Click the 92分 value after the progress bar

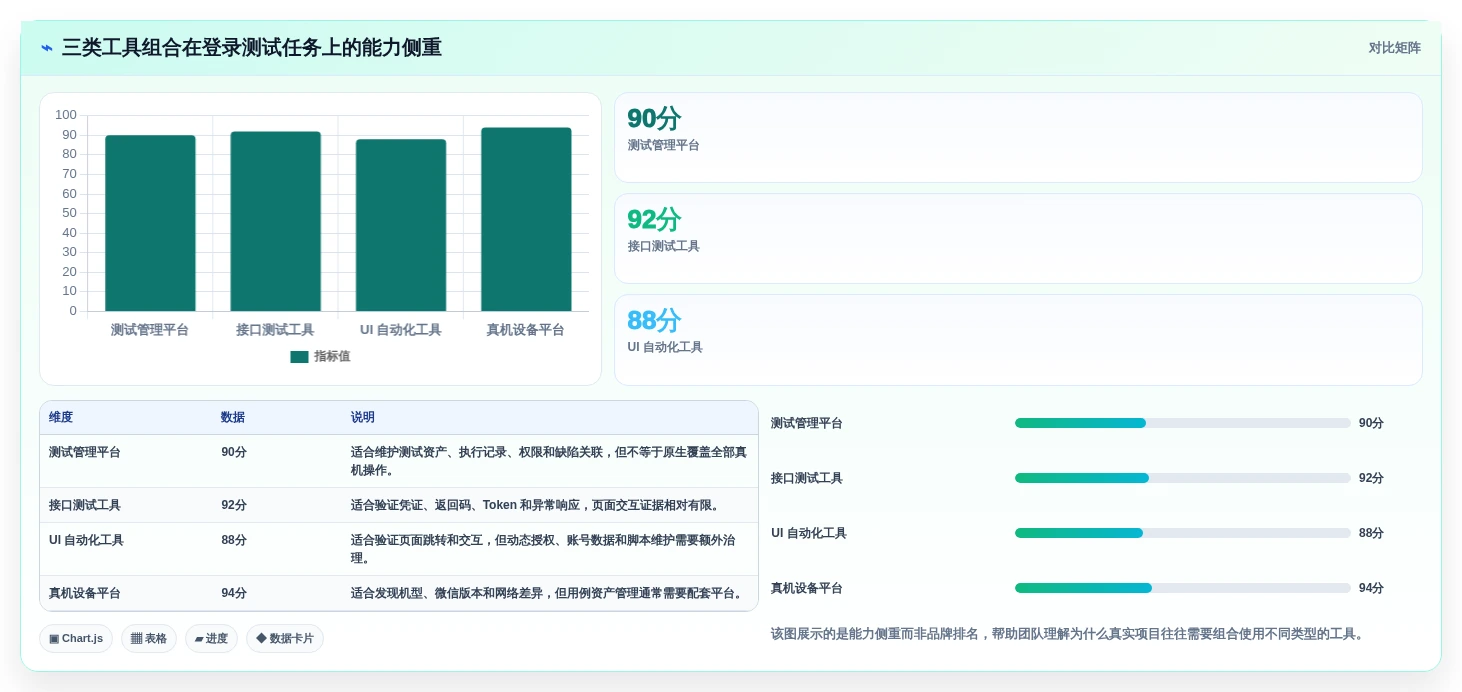click(x=1371, y=478)
